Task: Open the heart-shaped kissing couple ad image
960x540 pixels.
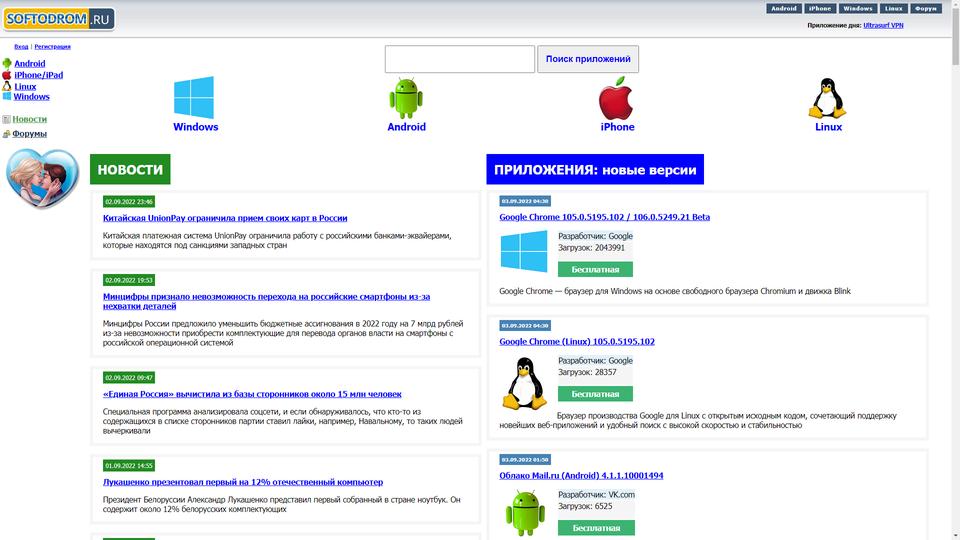Action: click(42, 178)
